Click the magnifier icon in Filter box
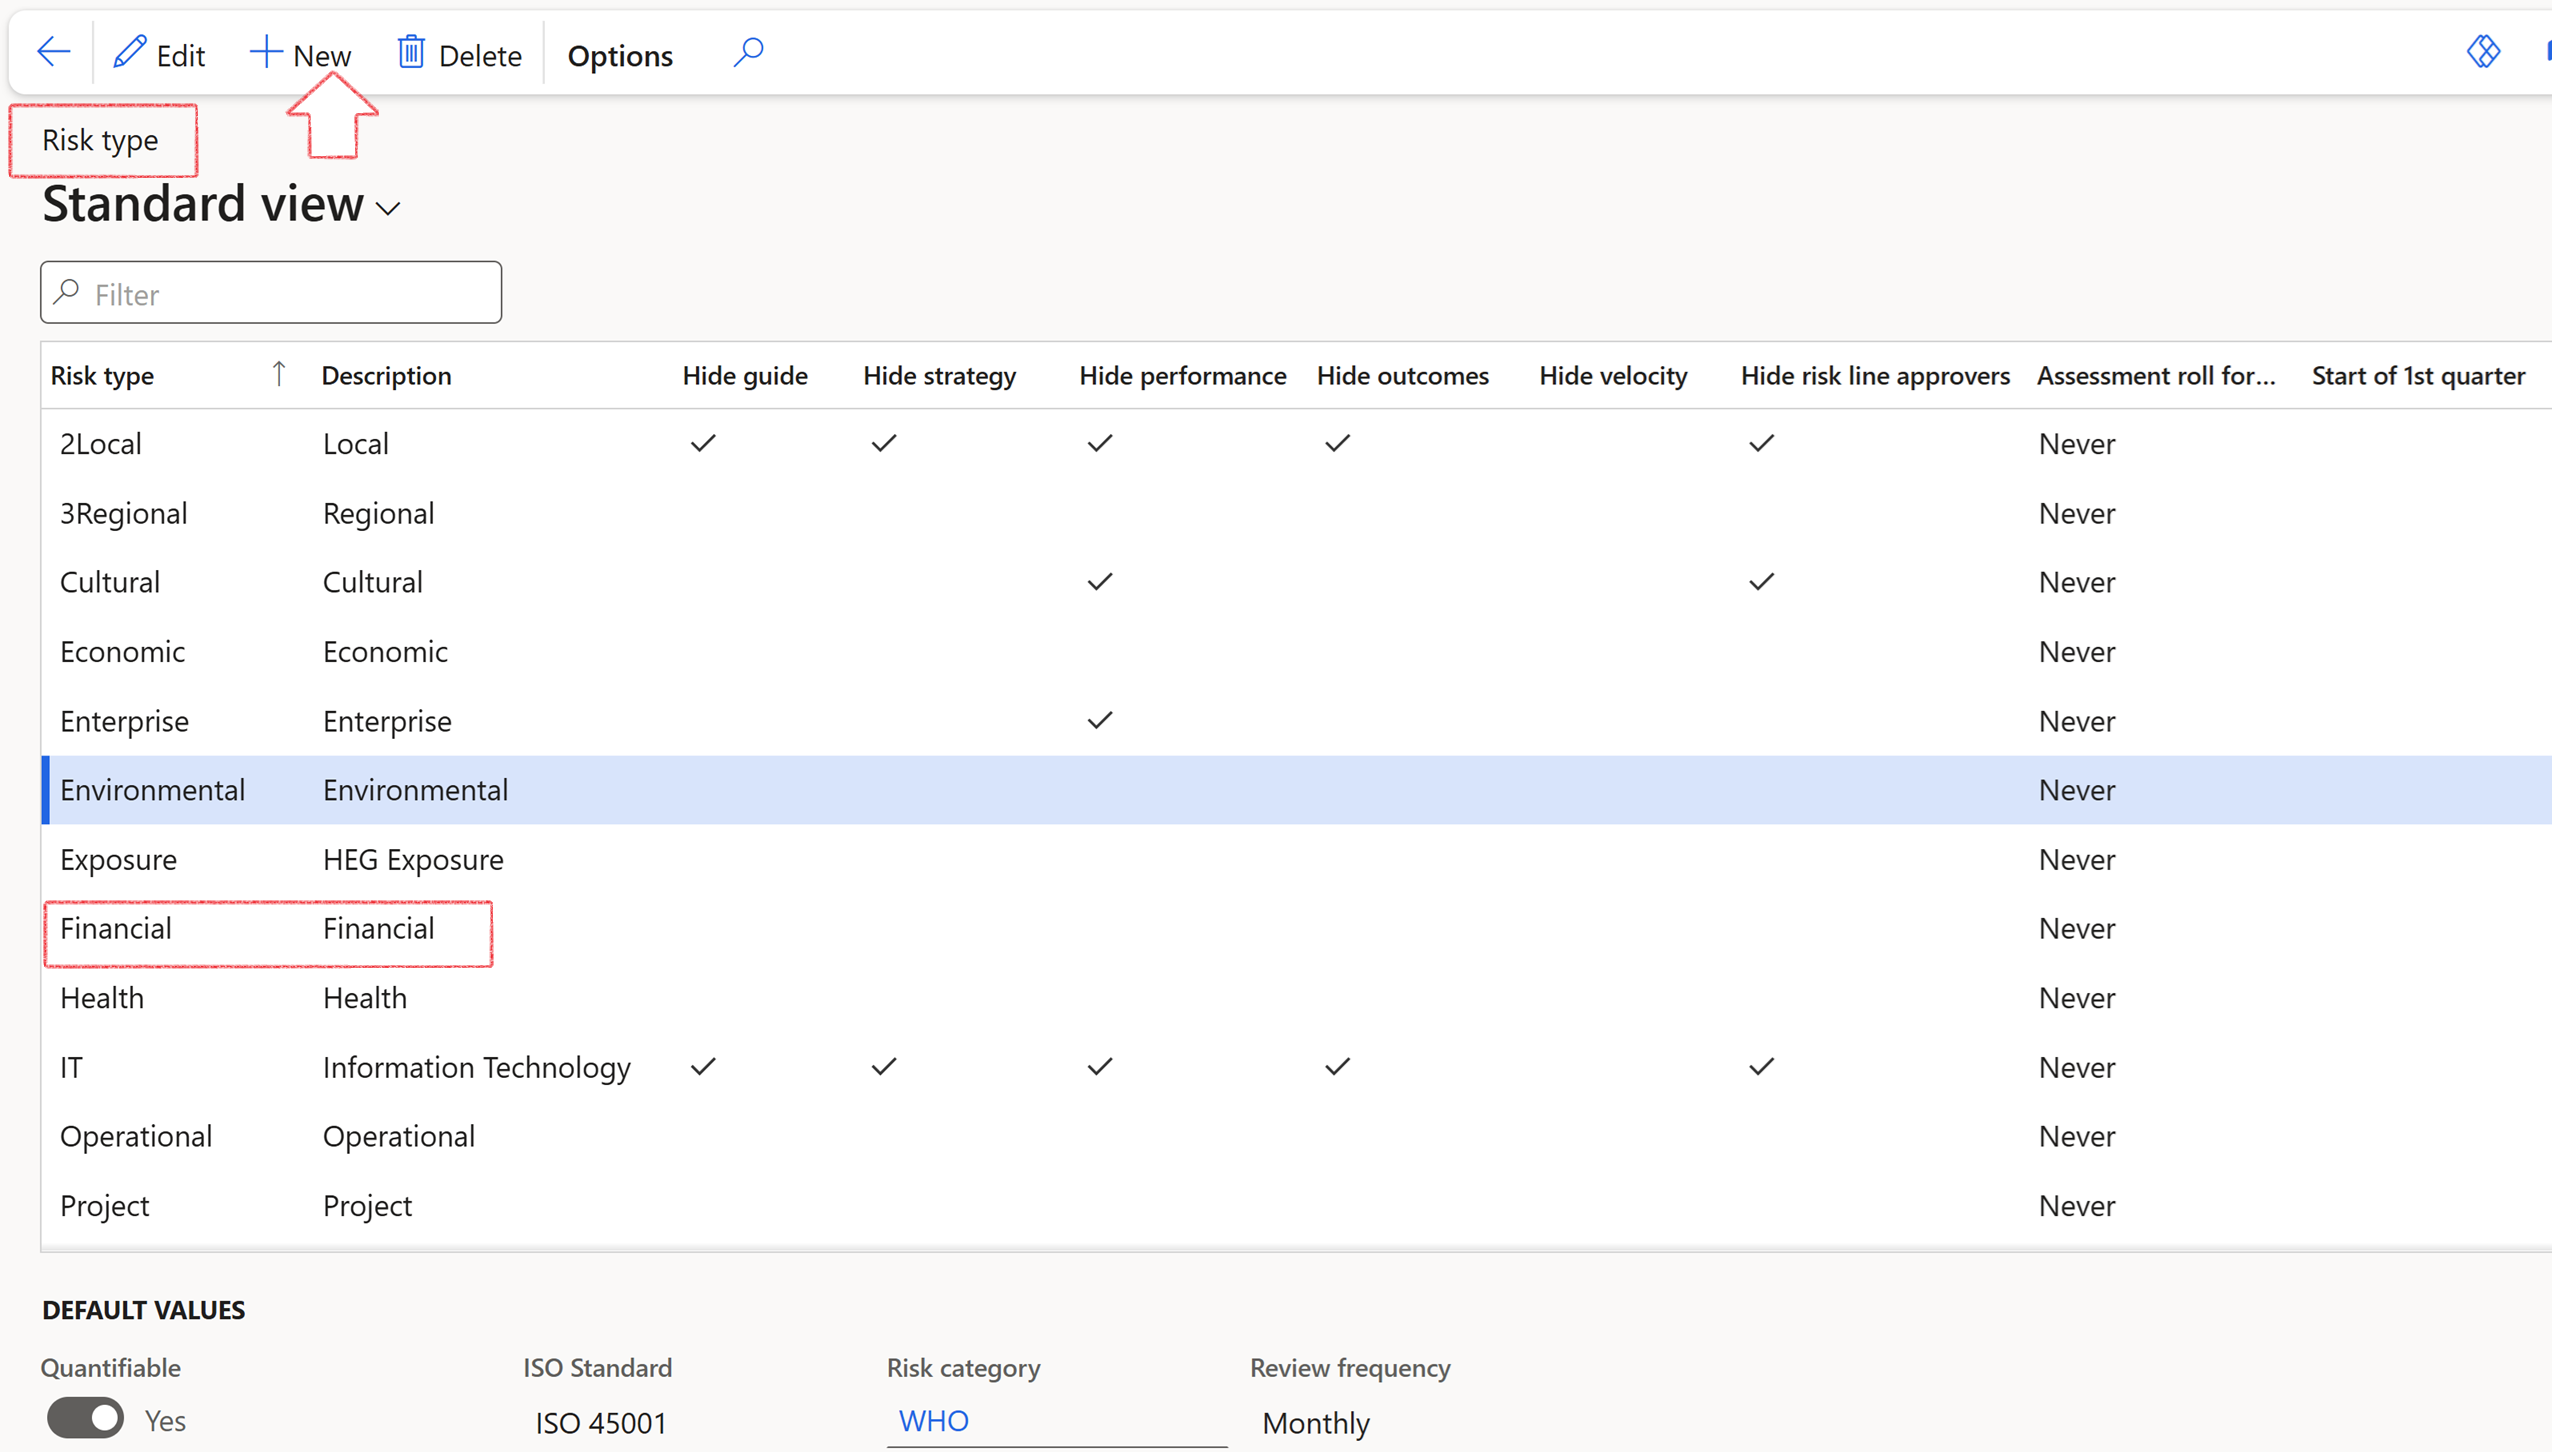The height and width of the screenshot is (1452, 2552). tap(68, 292)
